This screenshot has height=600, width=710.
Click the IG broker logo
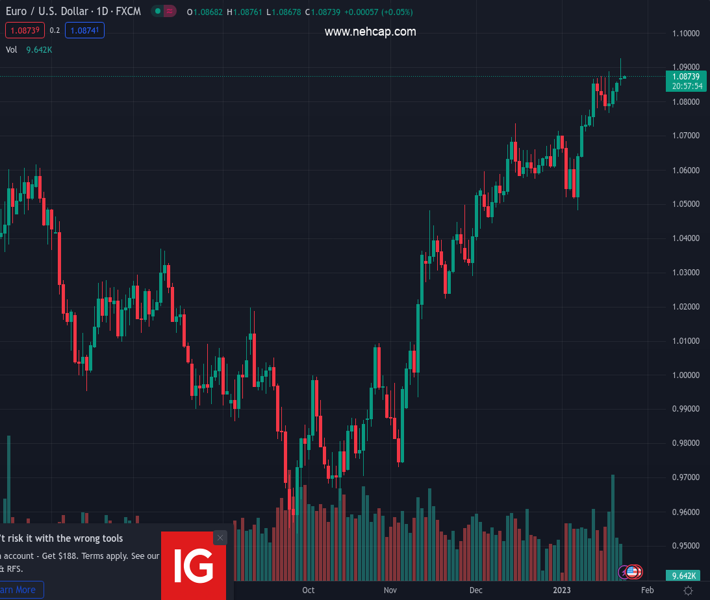(193, 566)
